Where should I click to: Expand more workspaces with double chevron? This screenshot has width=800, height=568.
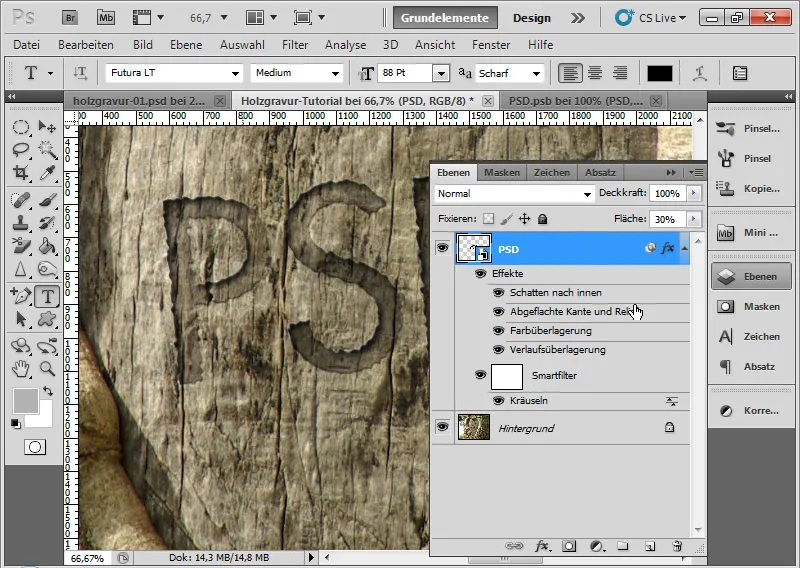578,18
